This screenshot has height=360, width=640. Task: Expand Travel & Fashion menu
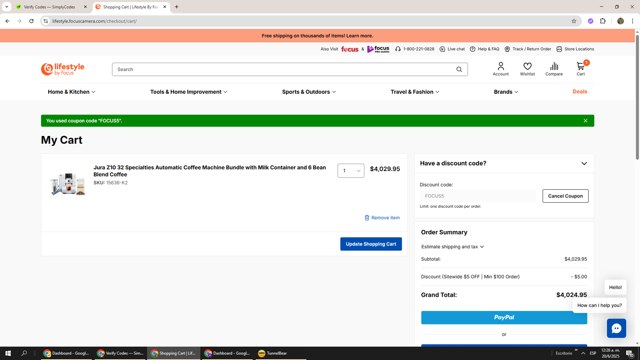(415, 92)
